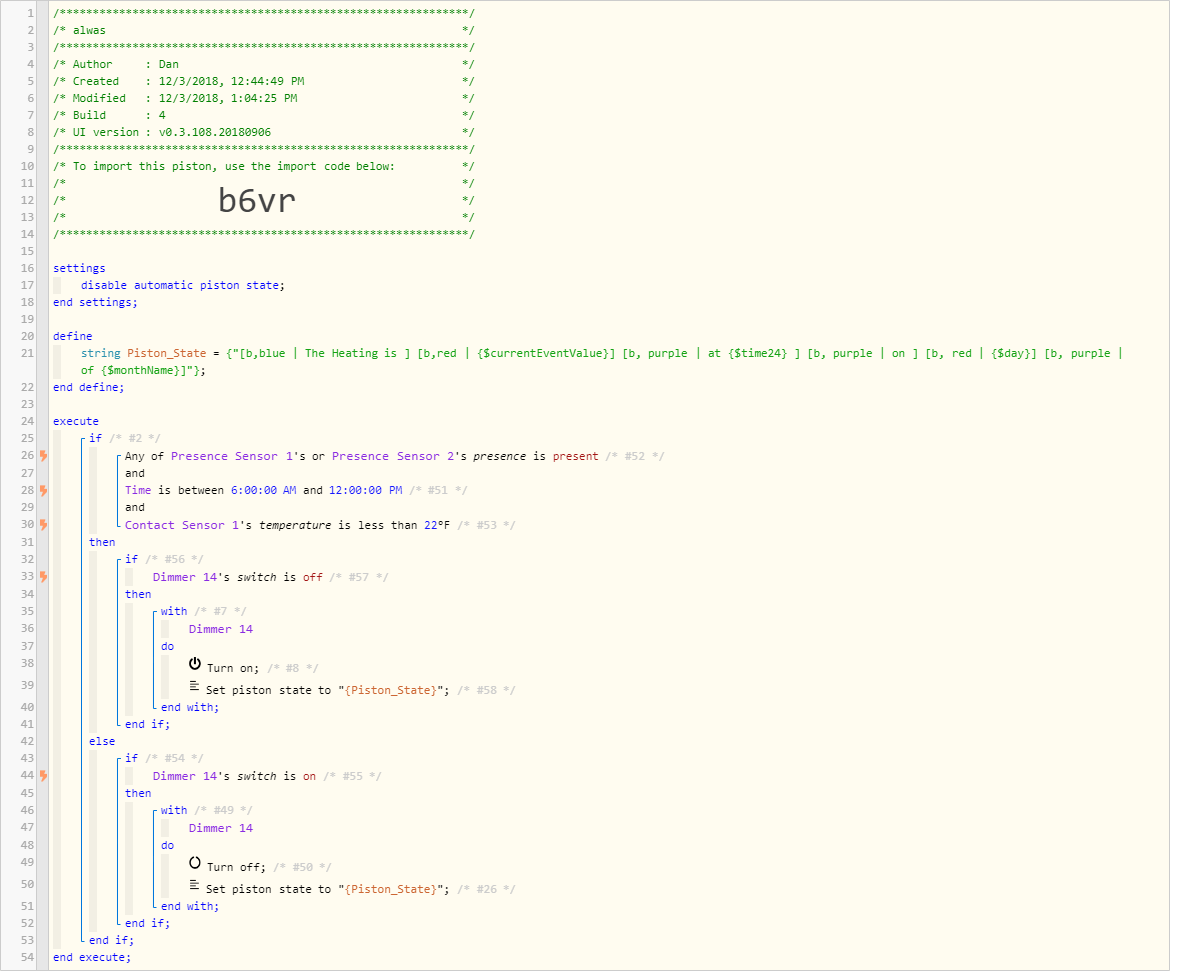Click the 'end settings;' line
Image resolution: width=1178 pixels, height=973 pixels.
coord(95,303)
